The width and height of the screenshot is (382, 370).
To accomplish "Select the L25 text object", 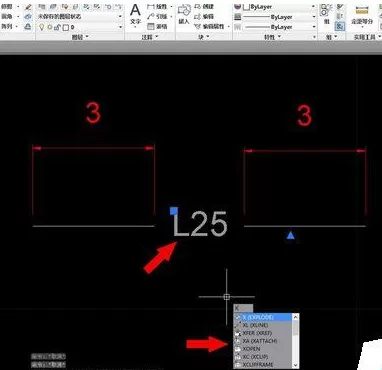I will coord(200,224).
